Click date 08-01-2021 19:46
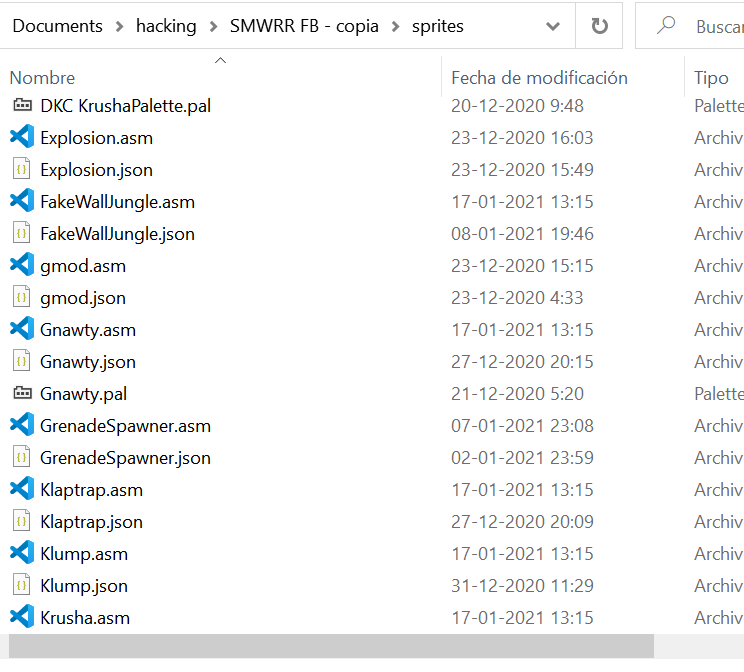The image size is (744, 672). [x=522, y=234]
